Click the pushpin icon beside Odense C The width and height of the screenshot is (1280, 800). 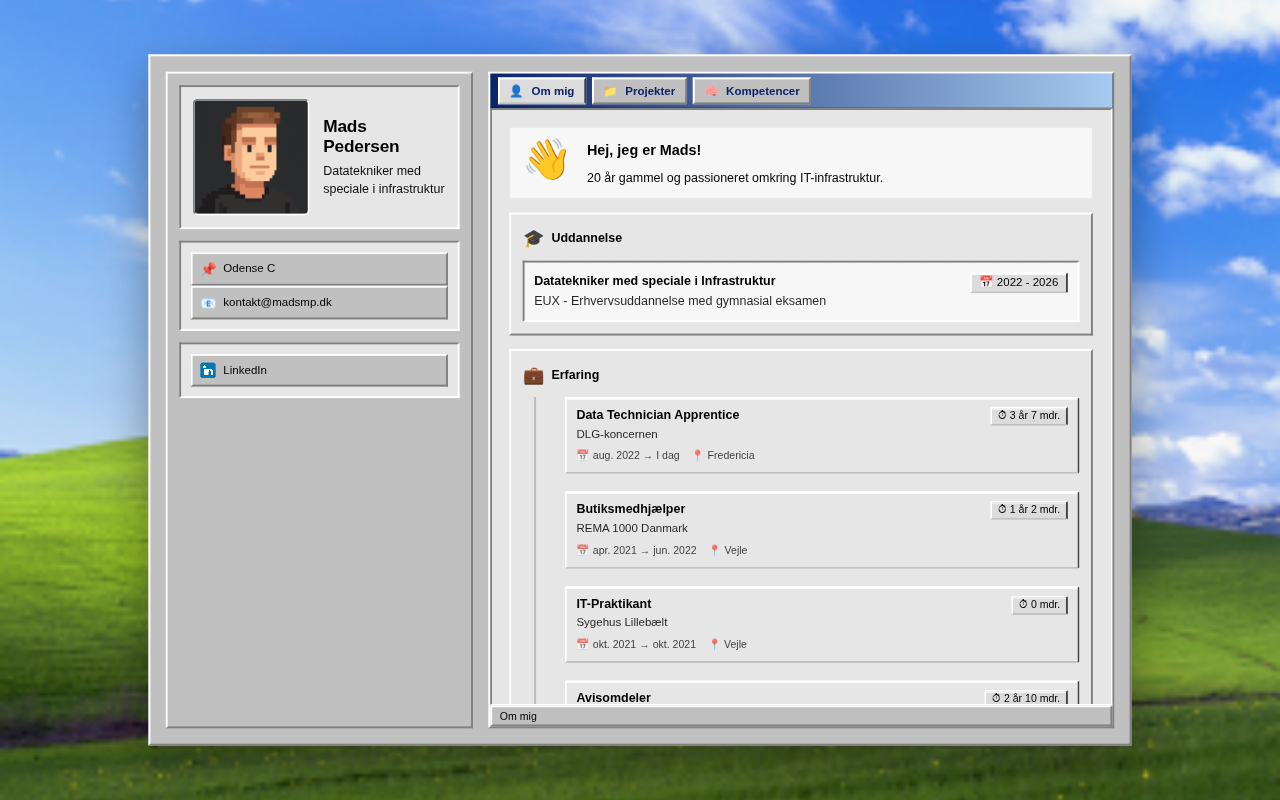pos(208,269)
